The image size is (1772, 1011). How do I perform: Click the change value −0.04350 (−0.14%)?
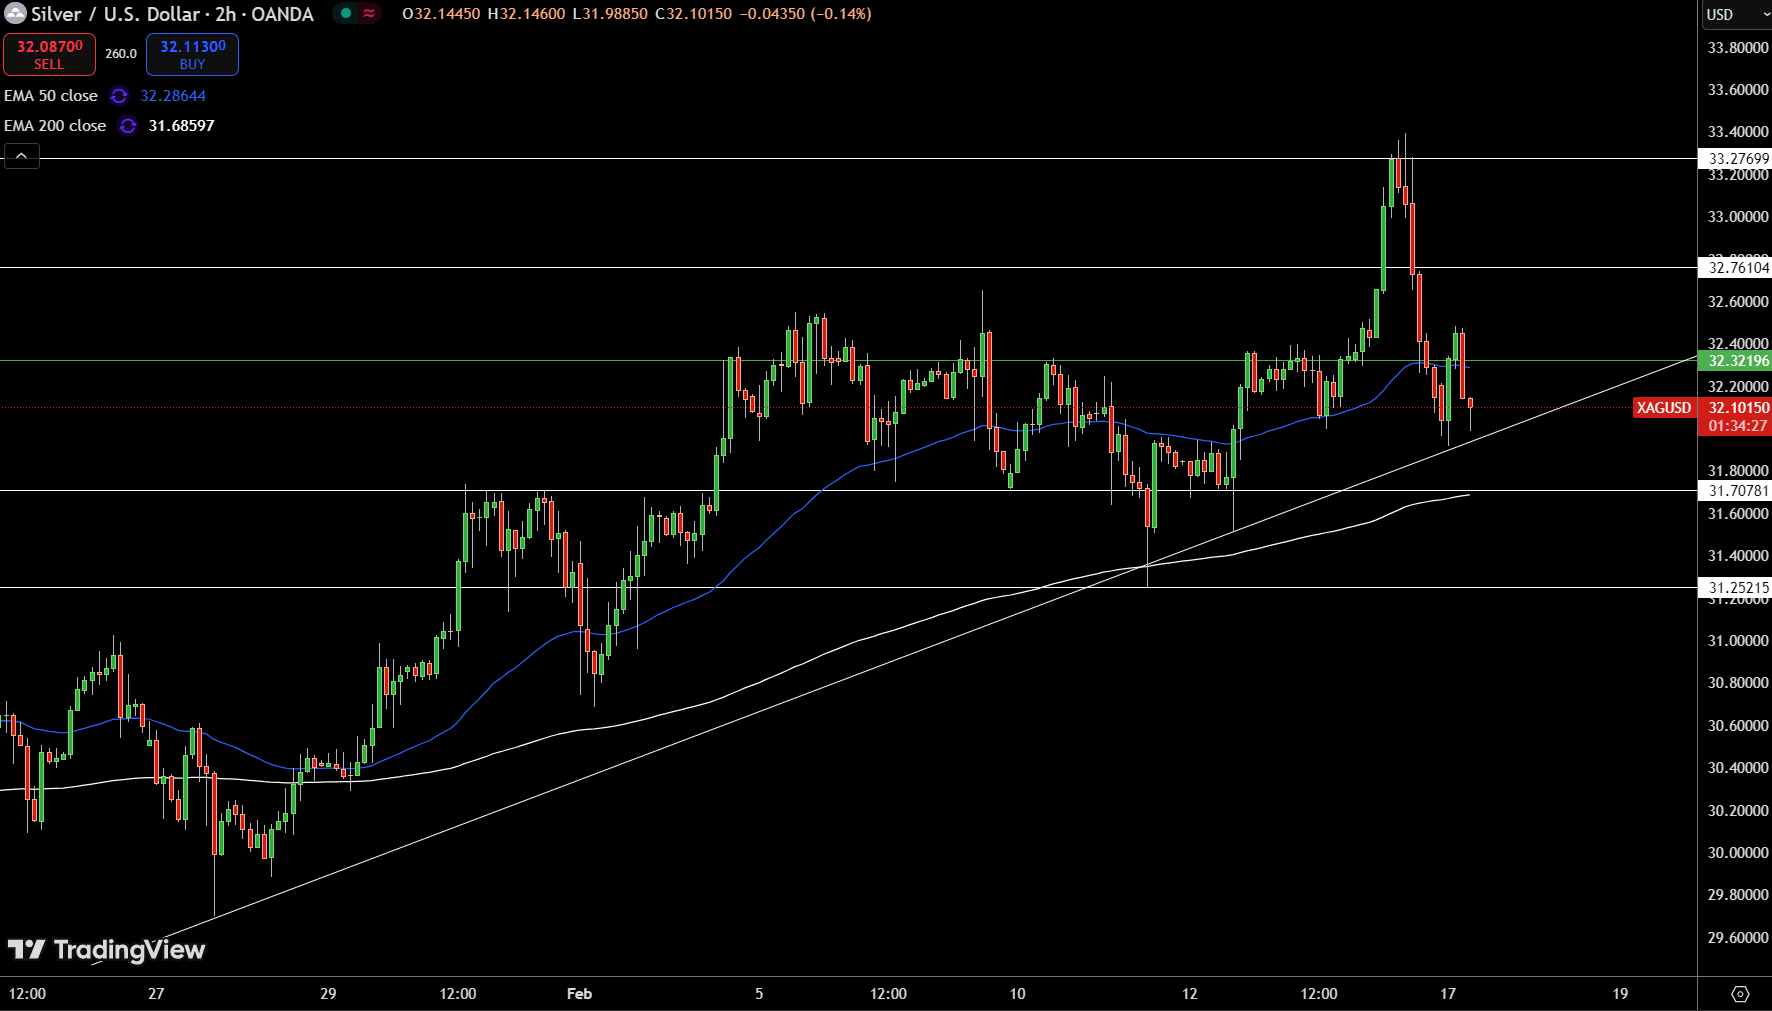click(805, 14)
